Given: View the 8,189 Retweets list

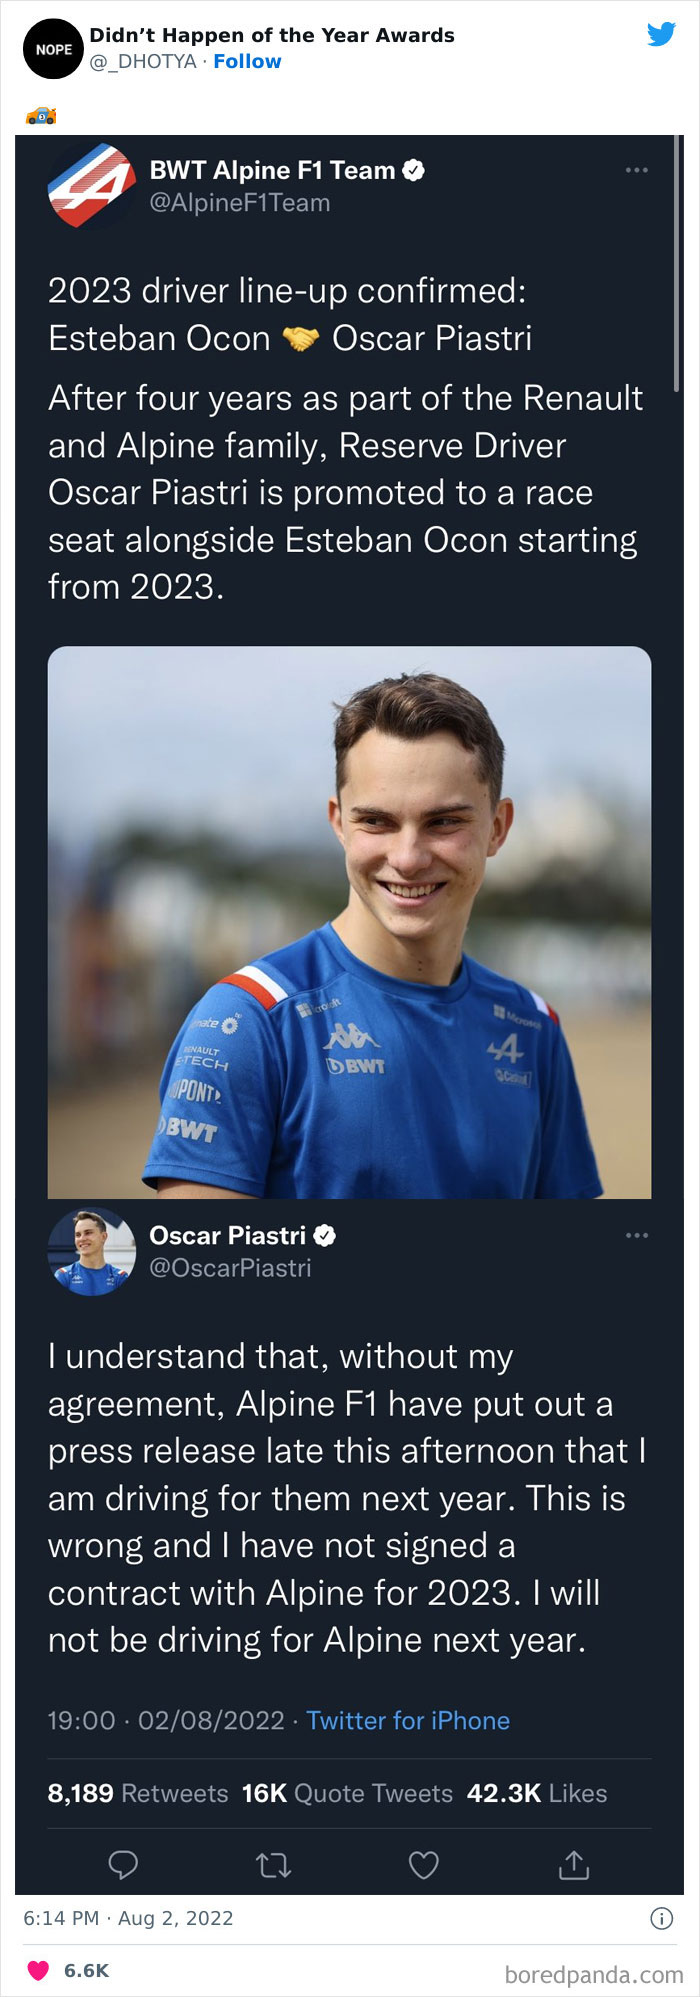Looking at the screenshot, I should (x=138, y=1793).
